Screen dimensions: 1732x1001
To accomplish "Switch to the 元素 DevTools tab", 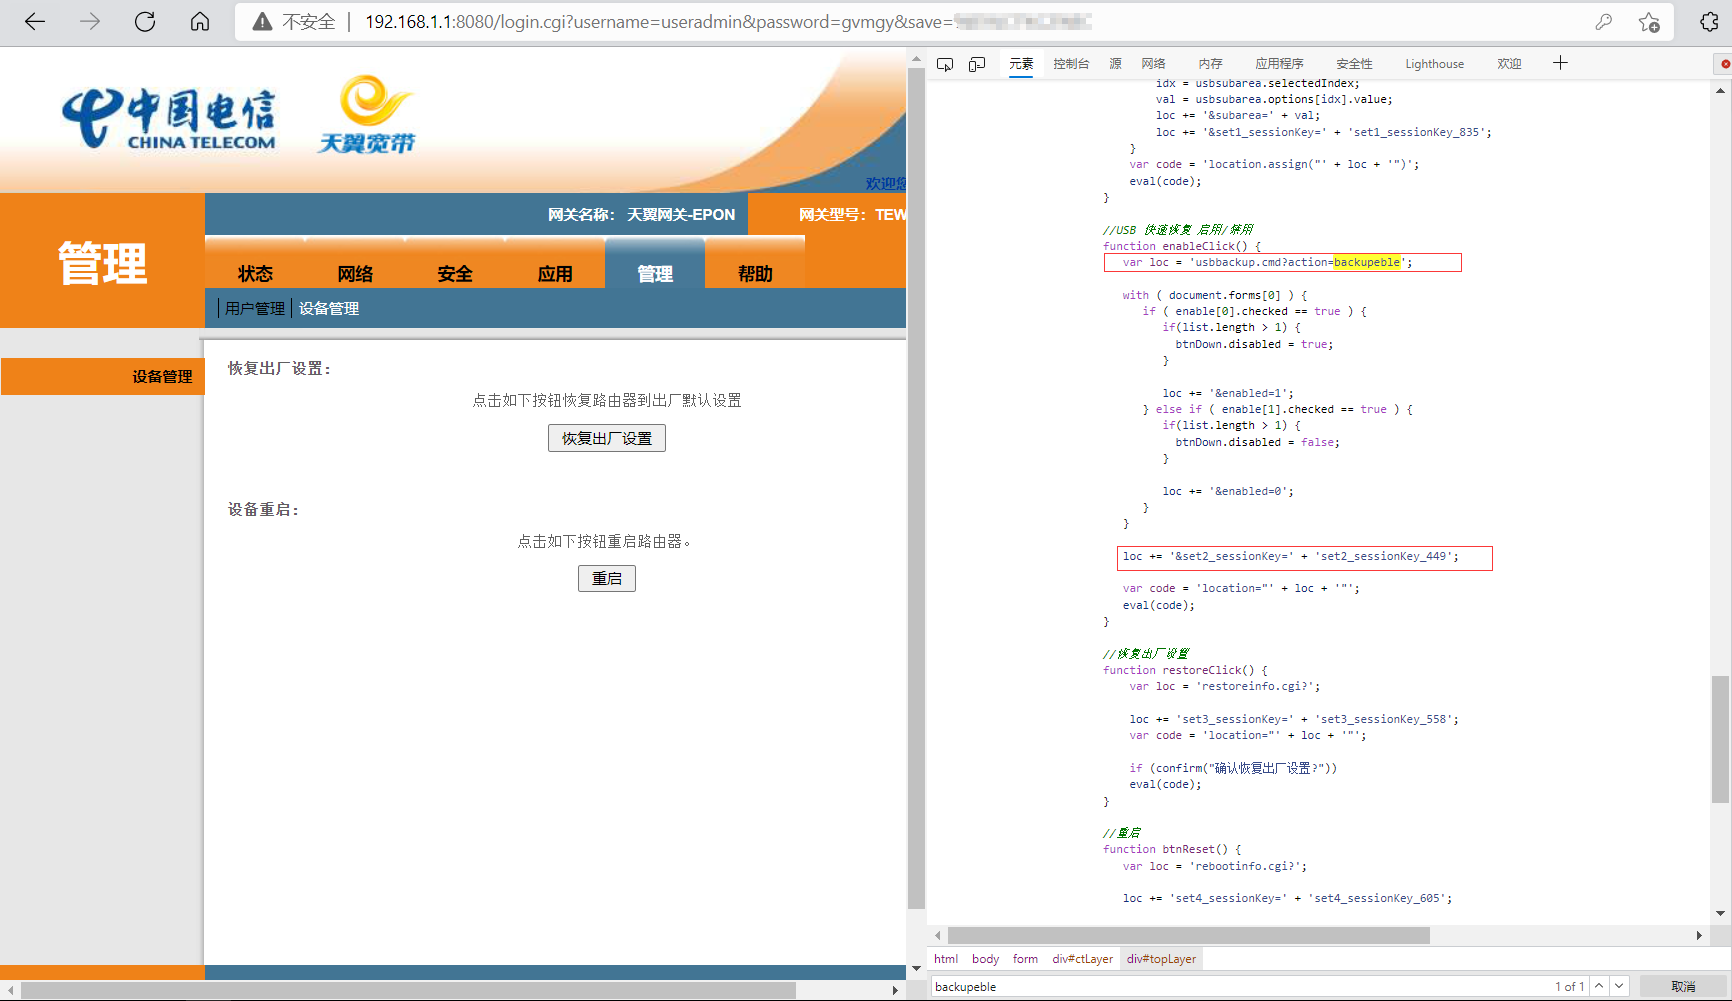I will tap(1021, 64).
